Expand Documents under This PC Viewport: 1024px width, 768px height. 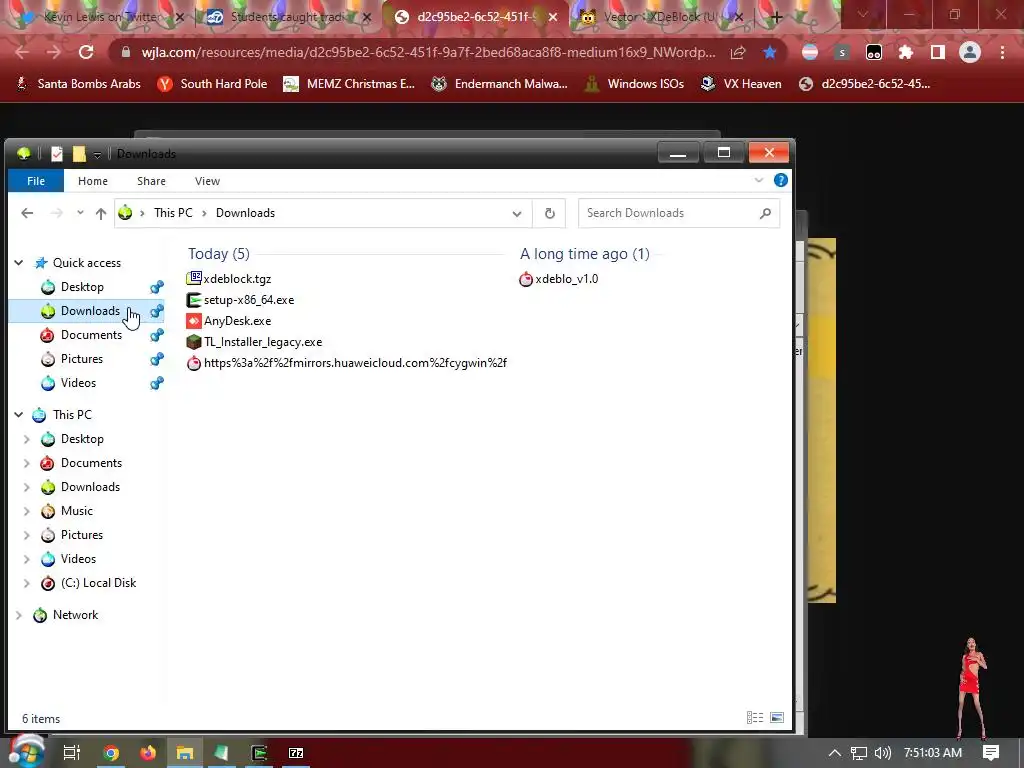click(x=27, y=463)
